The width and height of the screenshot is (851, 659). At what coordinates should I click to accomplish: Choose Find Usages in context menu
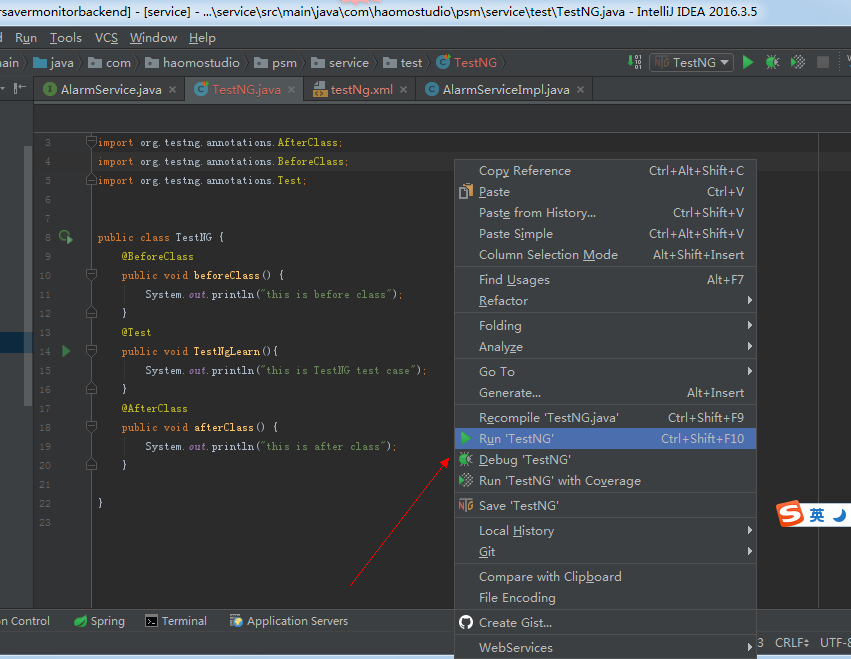605,280
